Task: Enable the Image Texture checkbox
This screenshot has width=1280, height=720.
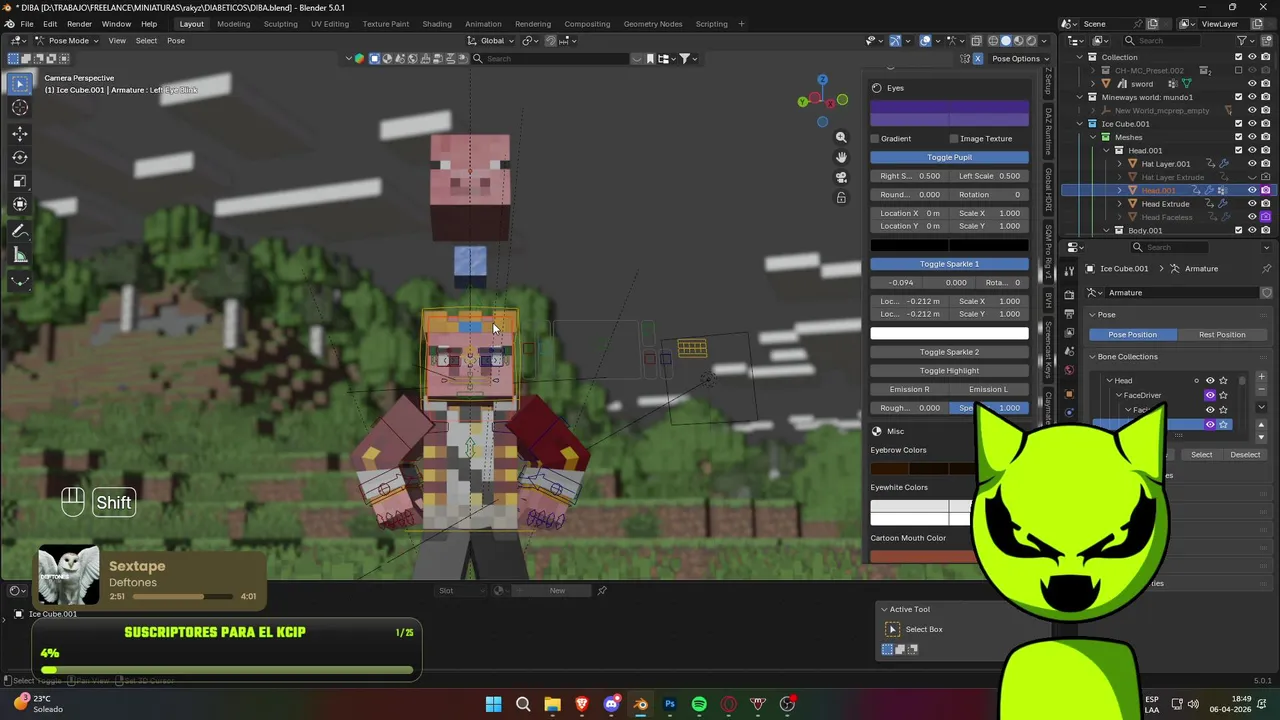Action: click(x=954, y=139)
